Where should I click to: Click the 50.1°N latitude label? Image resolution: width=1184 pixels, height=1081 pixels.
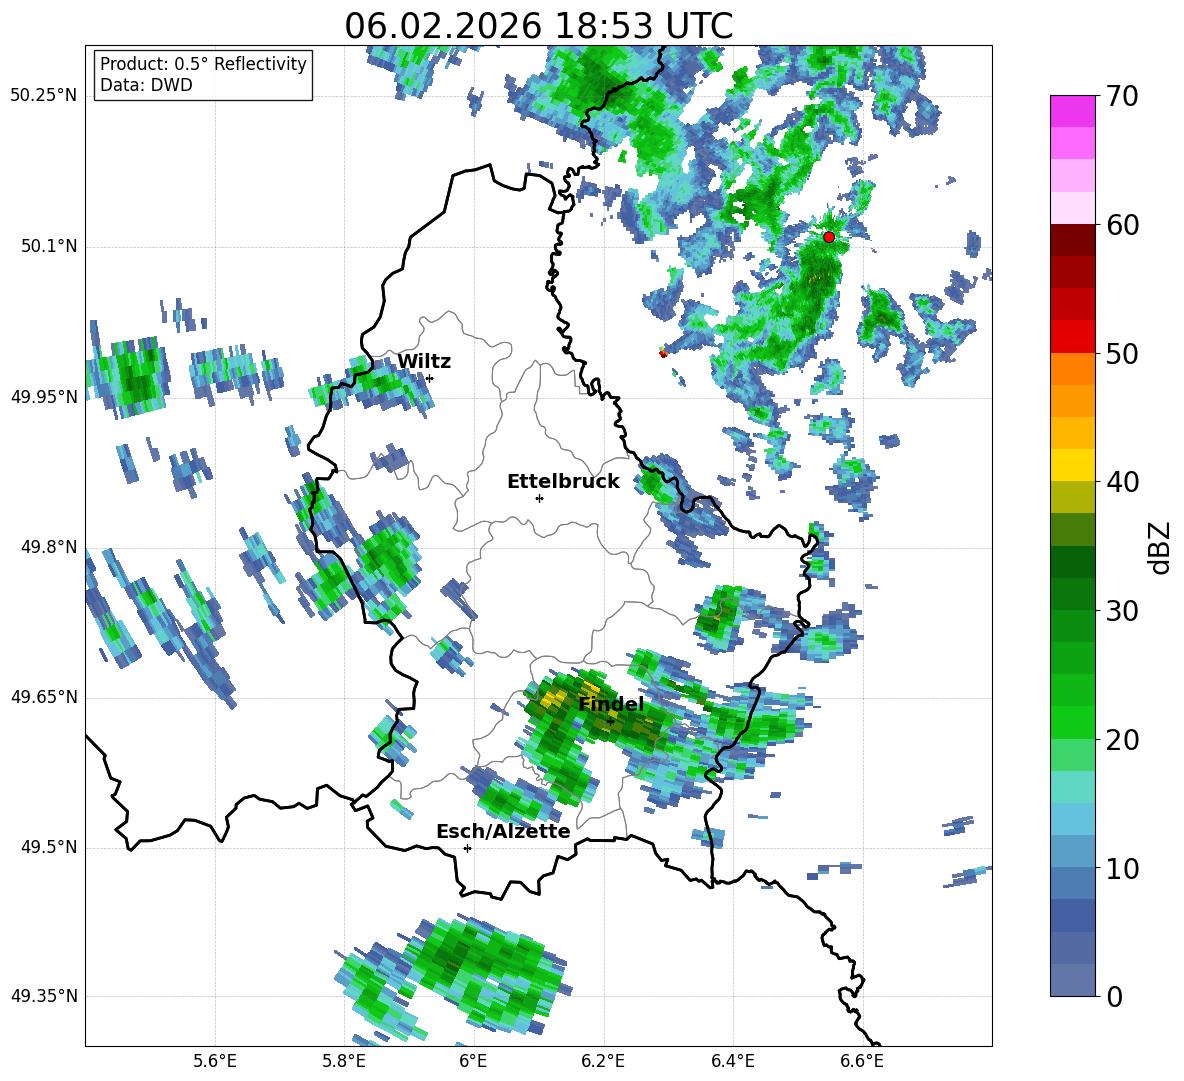pyautogui.click(x=48, y=246)
